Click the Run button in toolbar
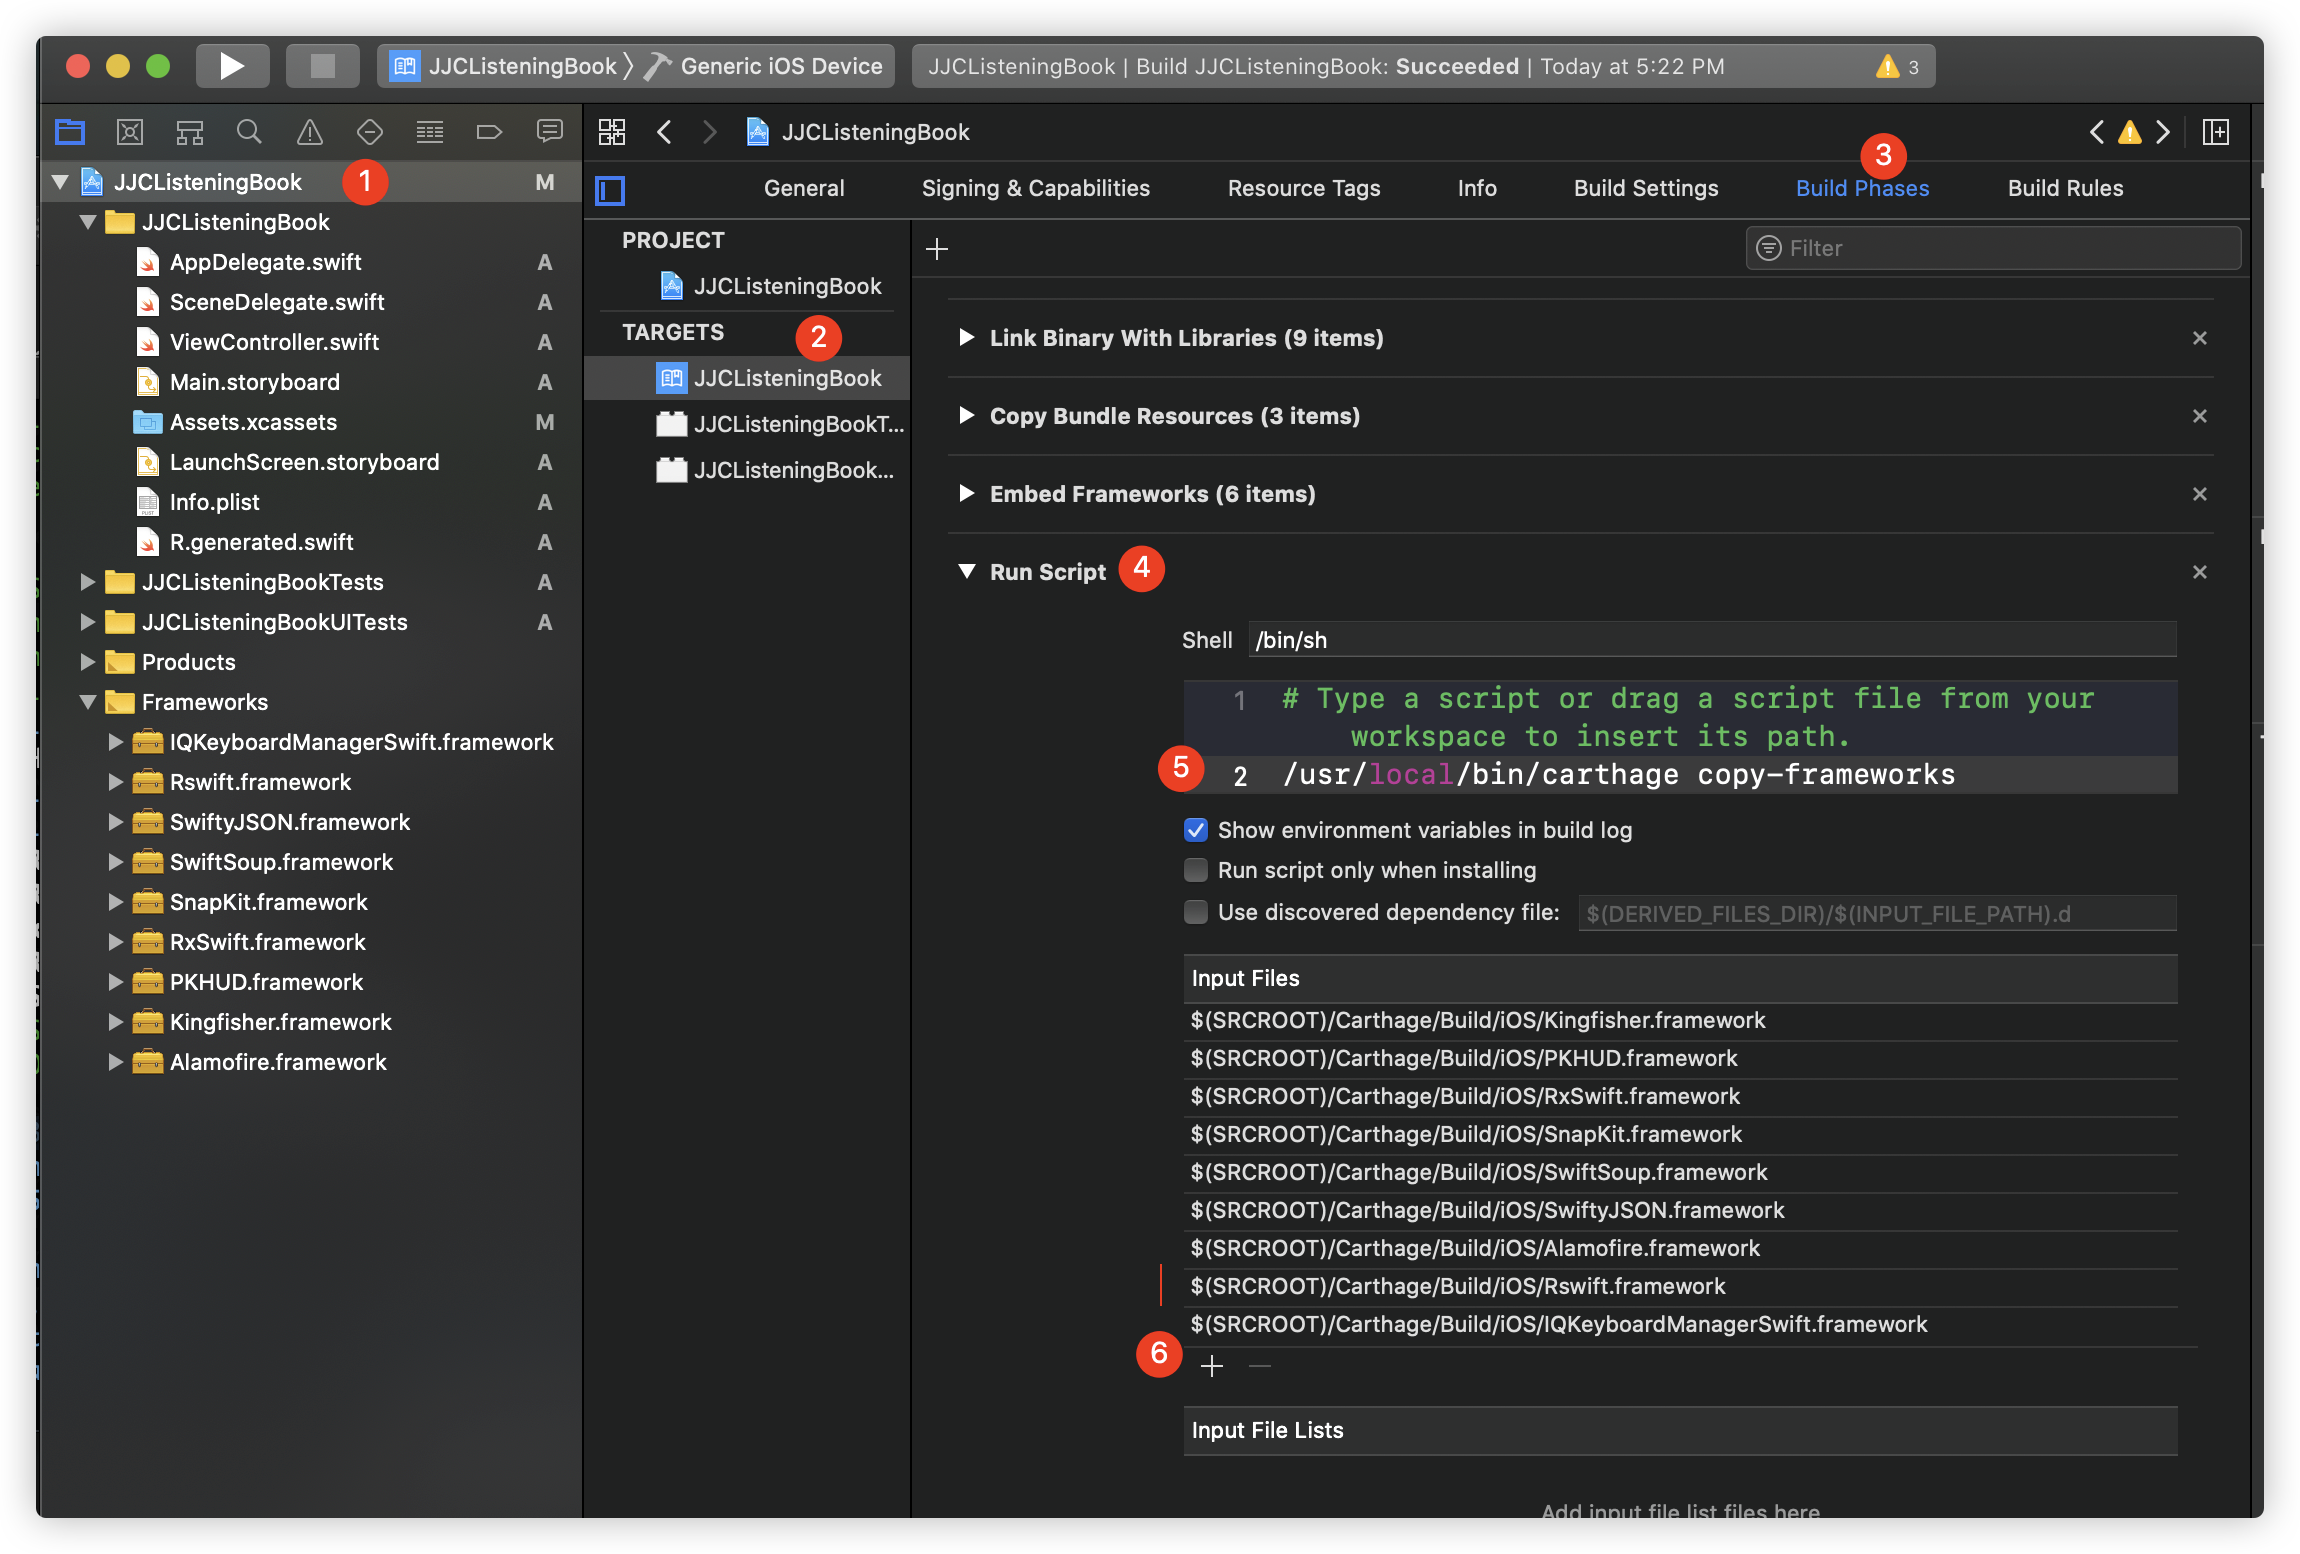 (x=234, y=64)
